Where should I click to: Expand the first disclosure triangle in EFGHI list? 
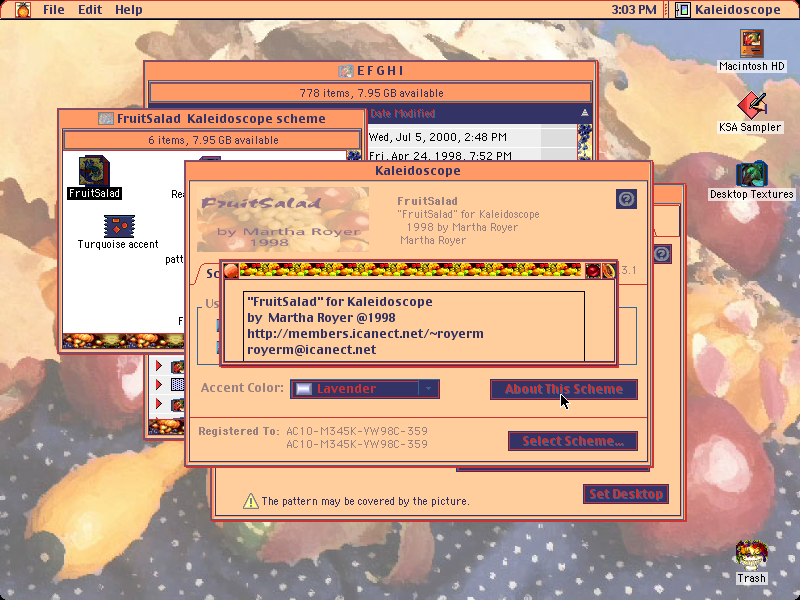(159, 366)
